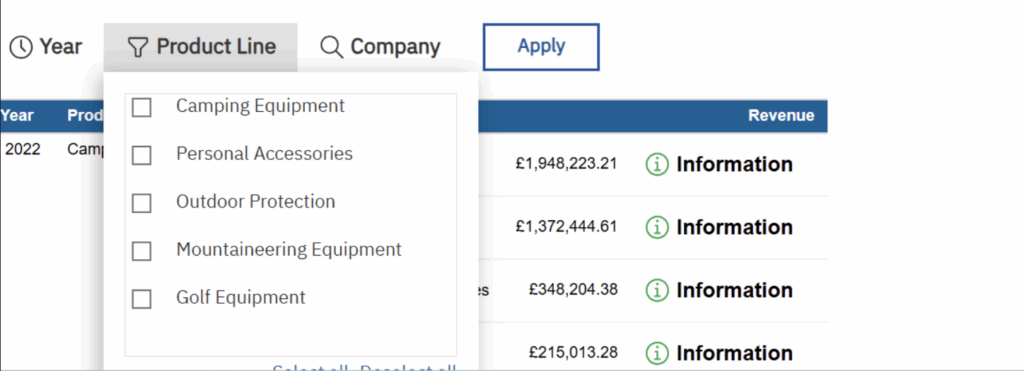The height and width of the screenshot is (371, 1024).
Task: Collapse the Product Line filter dropdown
Action: click(200, 47)
